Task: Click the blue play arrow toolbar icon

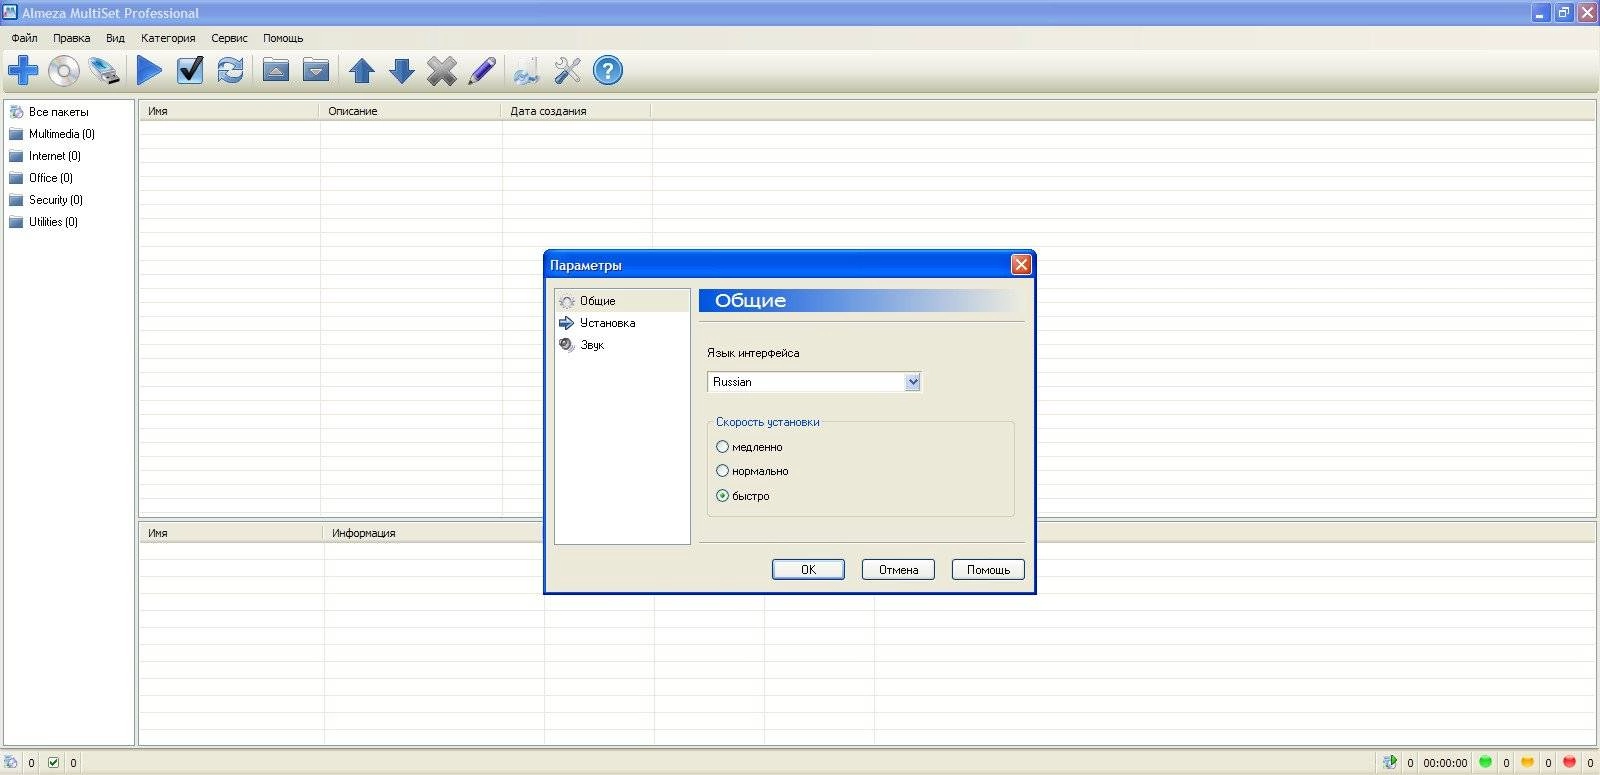Action: (x=150, y=70)
